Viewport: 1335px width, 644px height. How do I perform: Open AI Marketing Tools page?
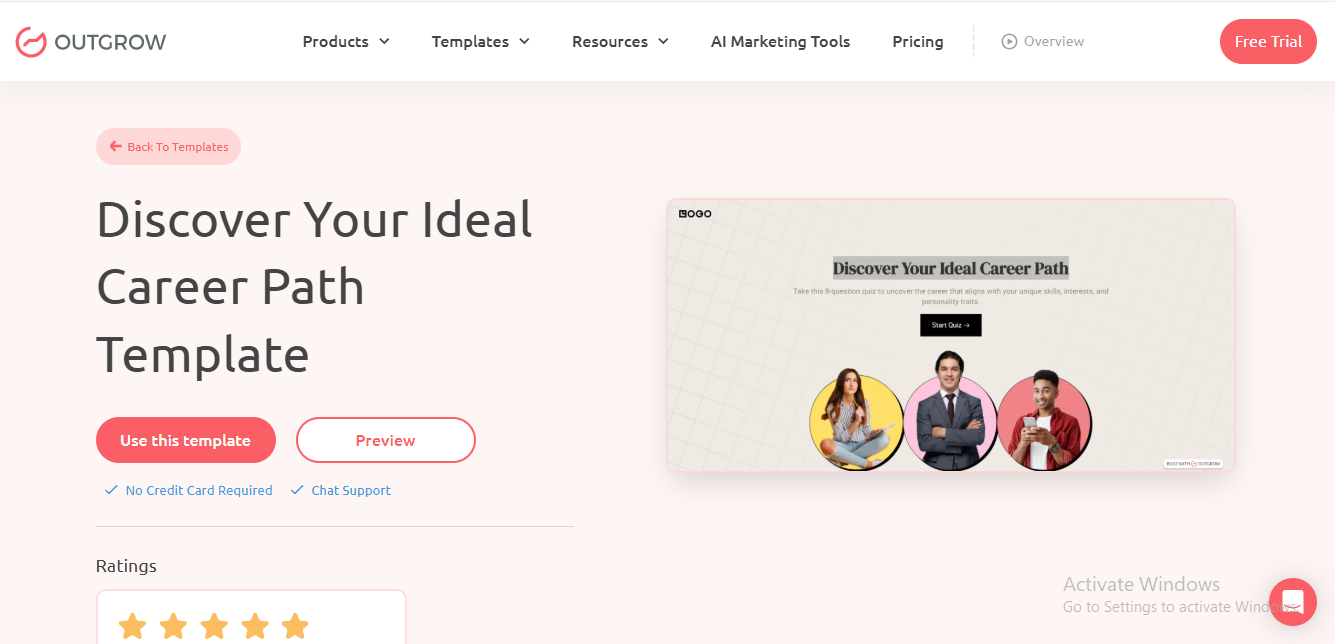(x=780, y=42)
